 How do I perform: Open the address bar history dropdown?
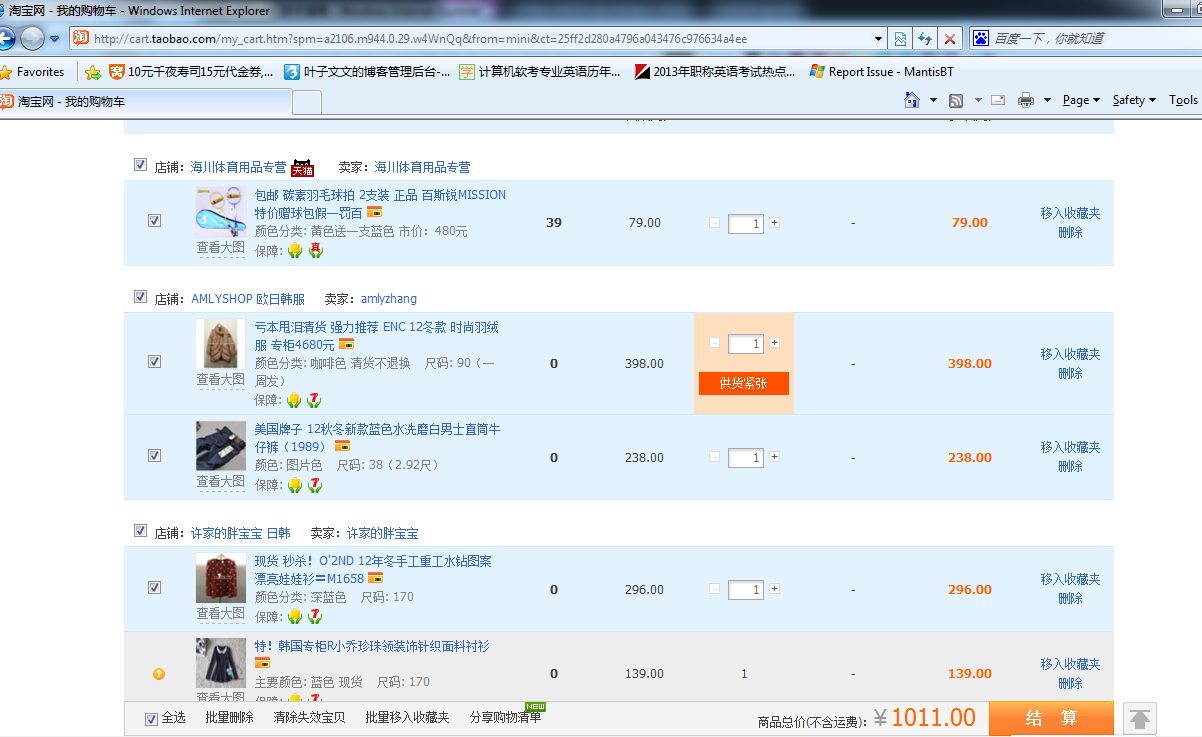click(878, 39)
